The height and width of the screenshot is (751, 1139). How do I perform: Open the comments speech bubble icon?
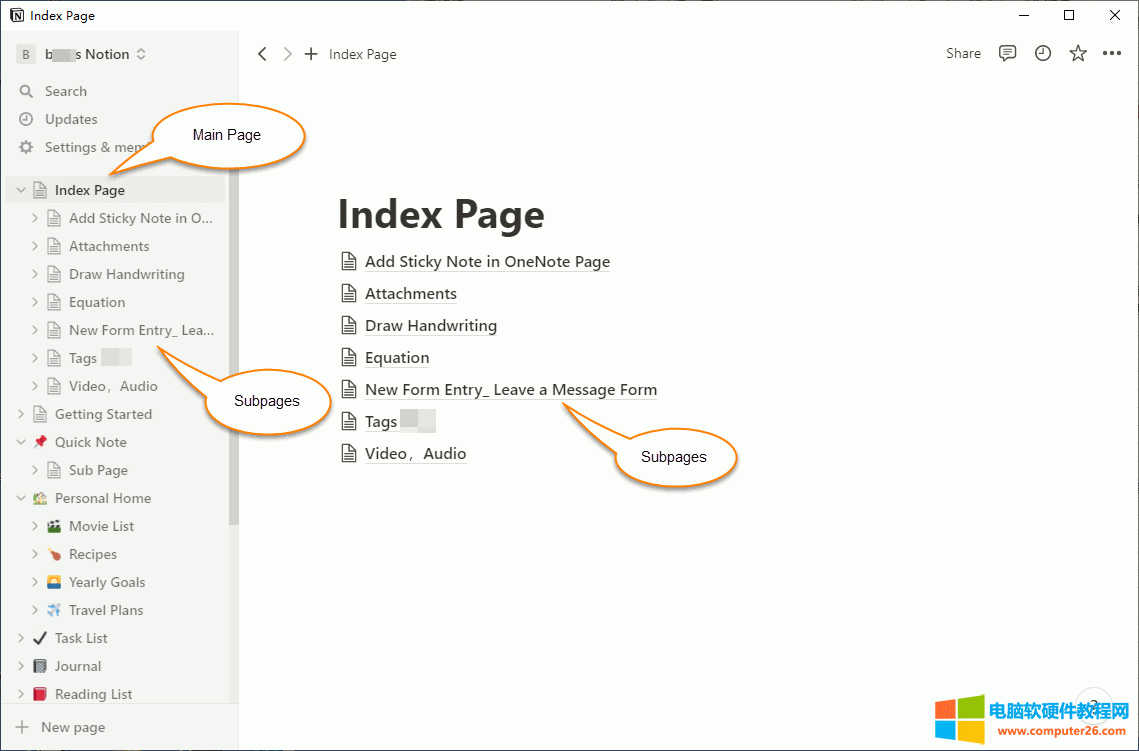pyautogui.click(x=1008, y=54)
